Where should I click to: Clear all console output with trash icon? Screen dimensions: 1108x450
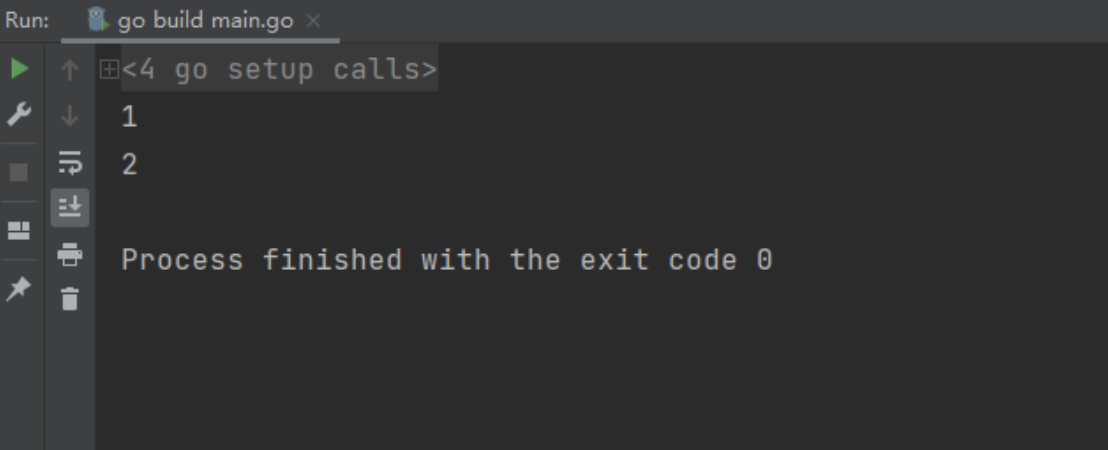click(x=70, y=299)
